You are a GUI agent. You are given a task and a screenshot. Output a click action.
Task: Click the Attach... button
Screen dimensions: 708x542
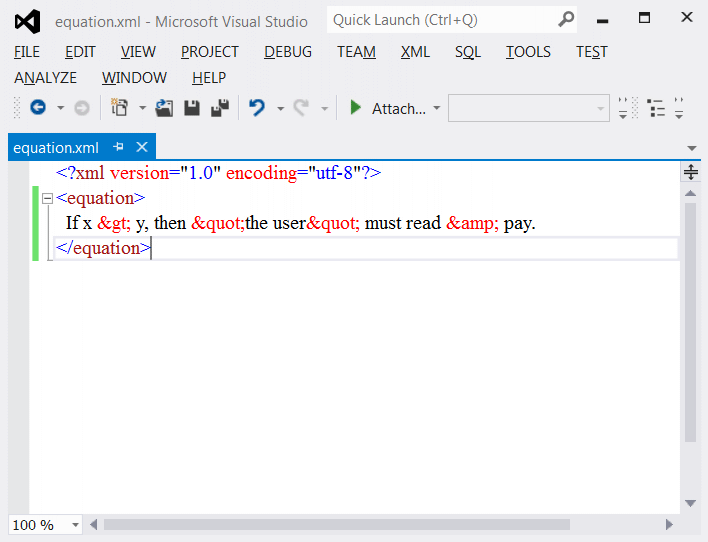[399, 108]
